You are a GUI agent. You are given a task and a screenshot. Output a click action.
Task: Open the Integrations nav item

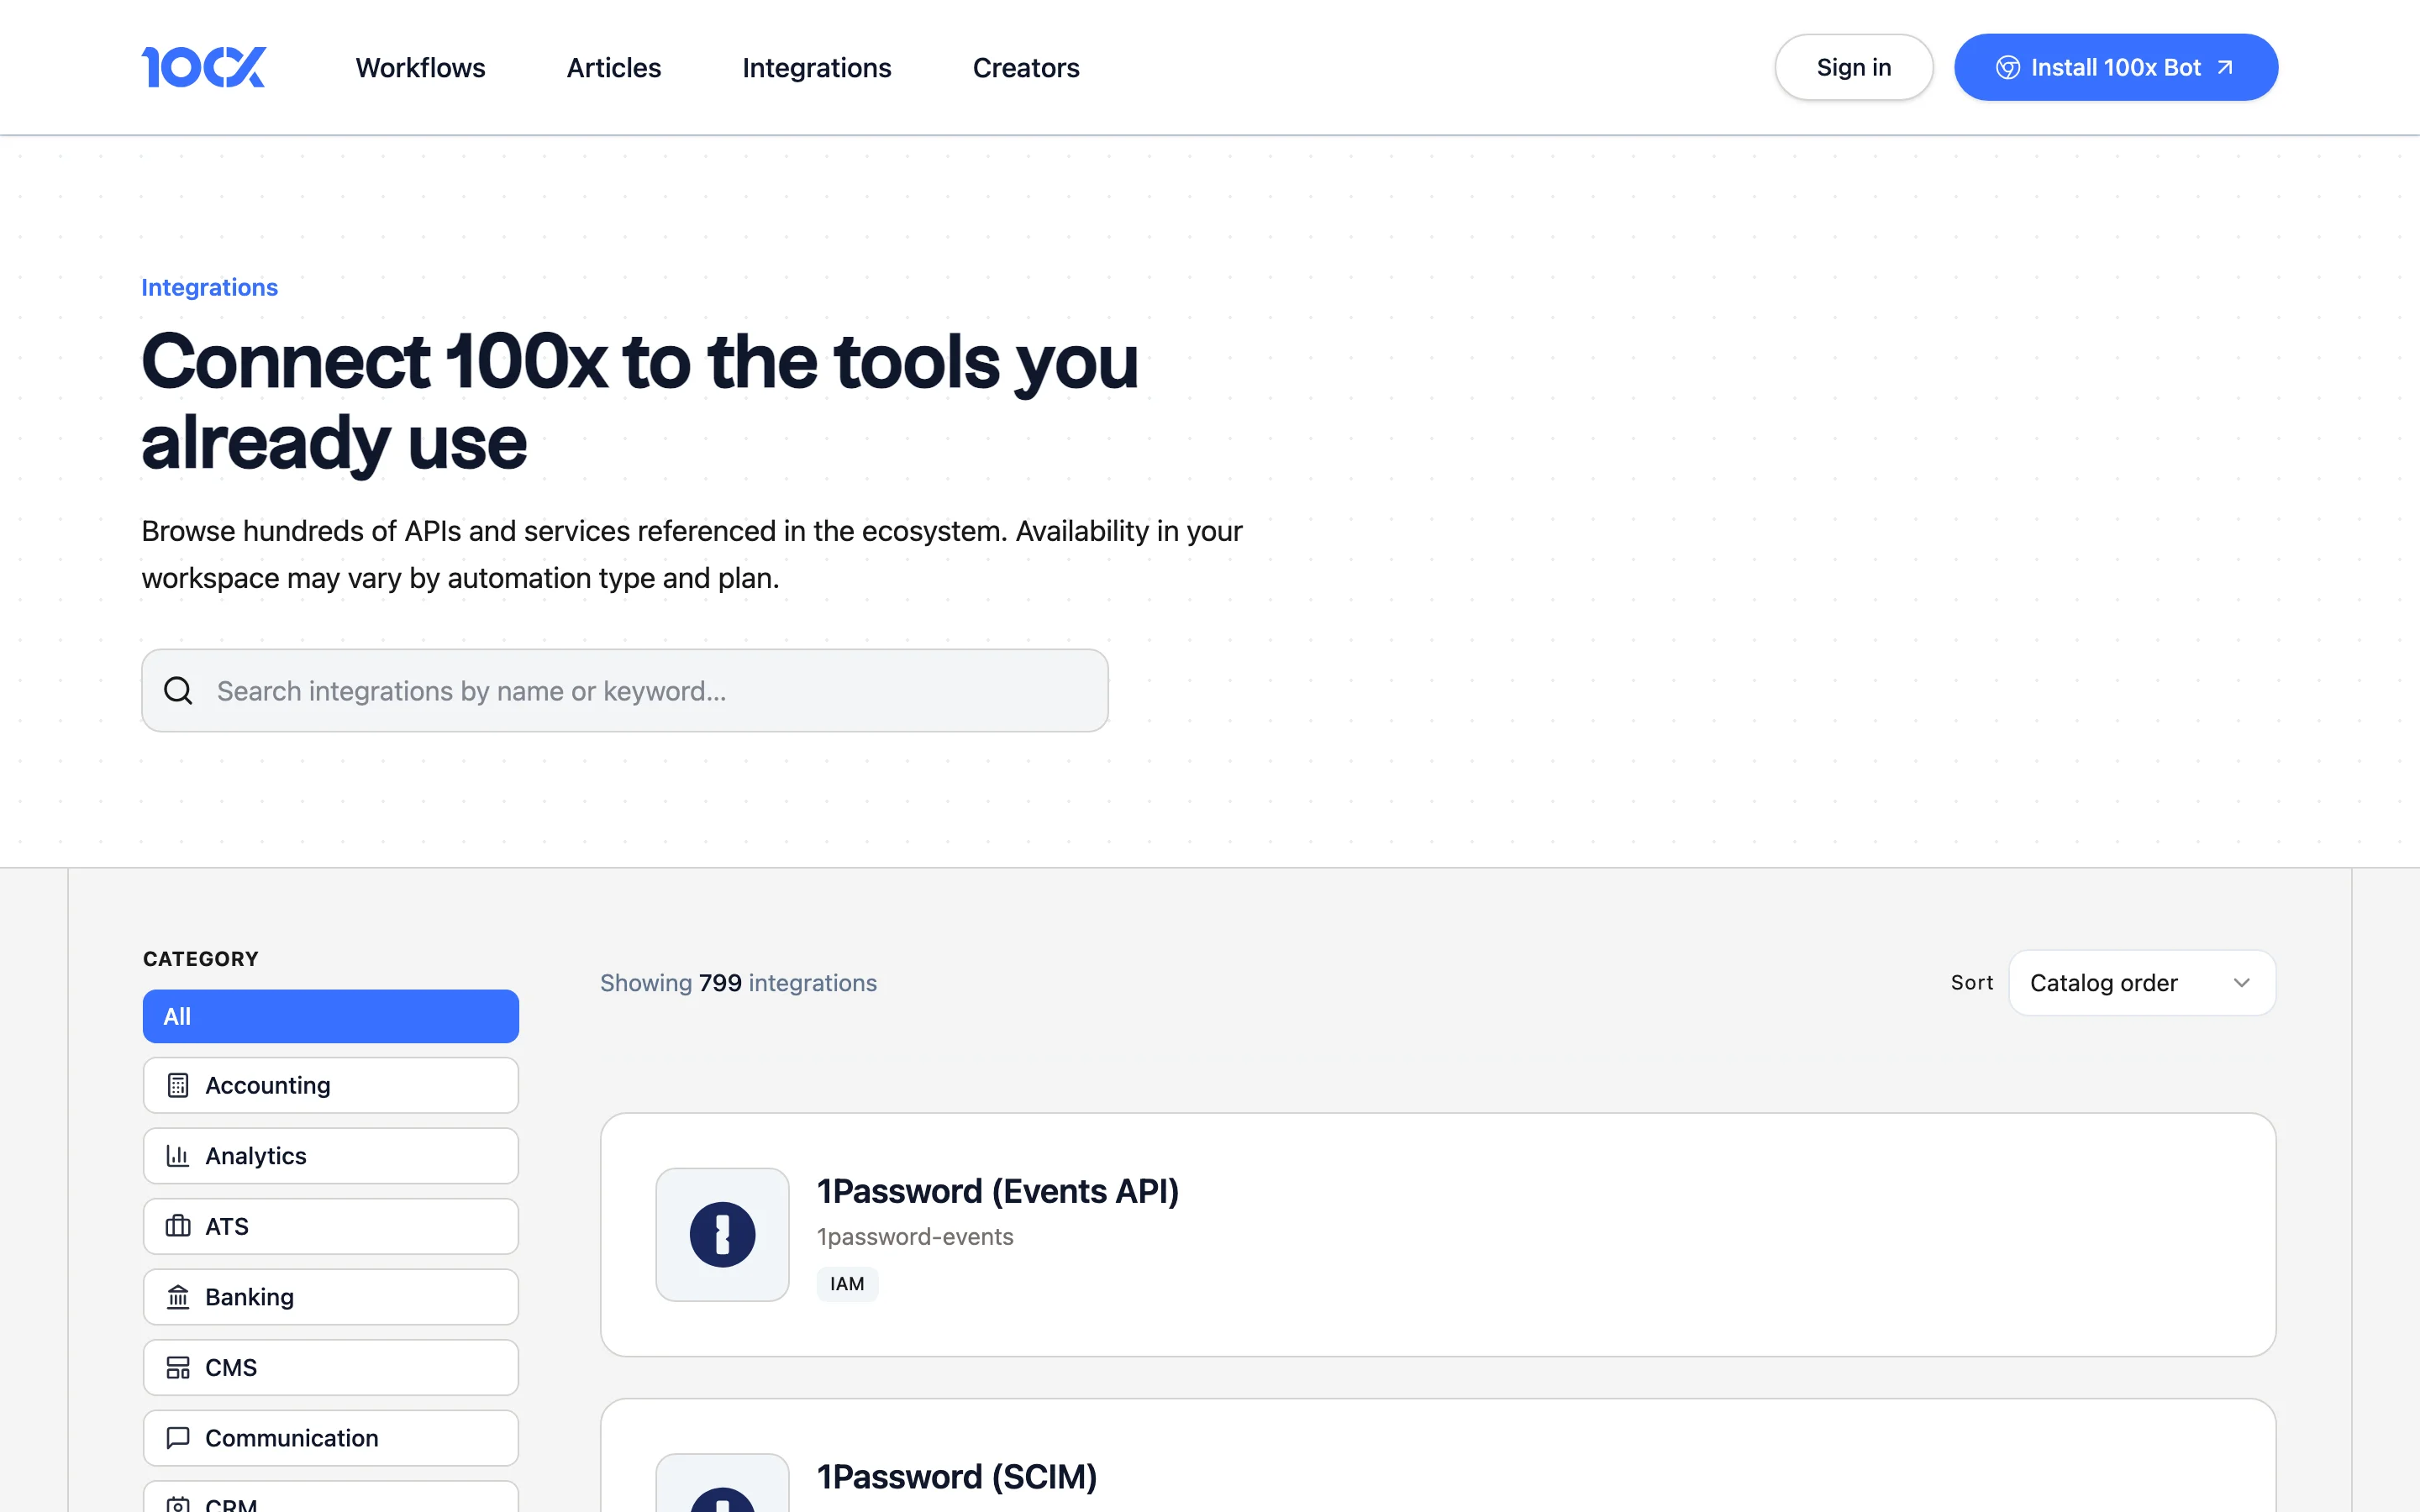[816, 67]
